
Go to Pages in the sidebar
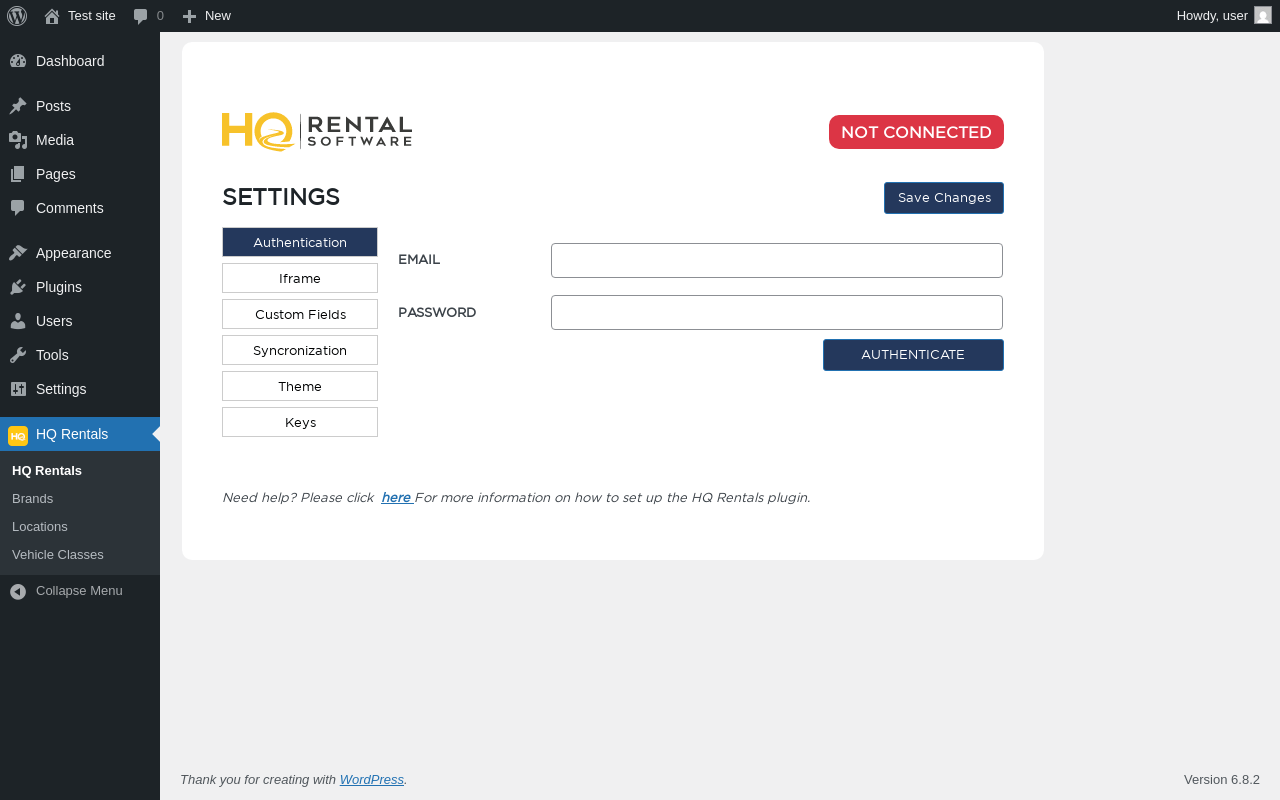click(80, 174)
